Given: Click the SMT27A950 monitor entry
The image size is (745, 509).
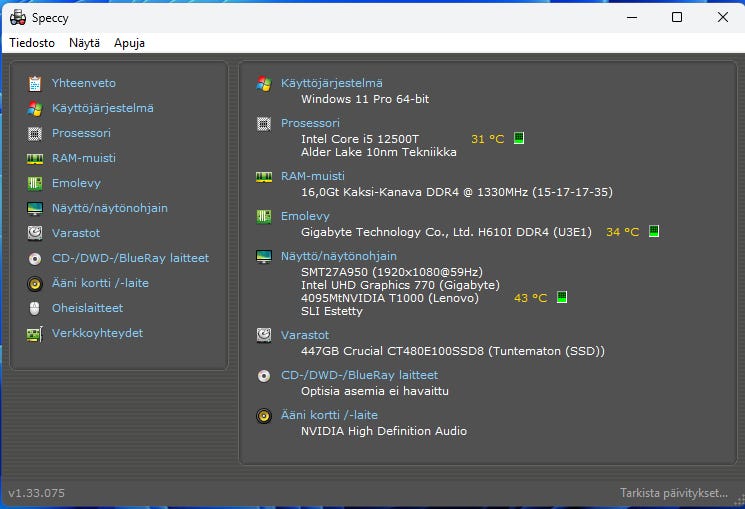Looking at the screenshot, I should [x=392, y=272].
